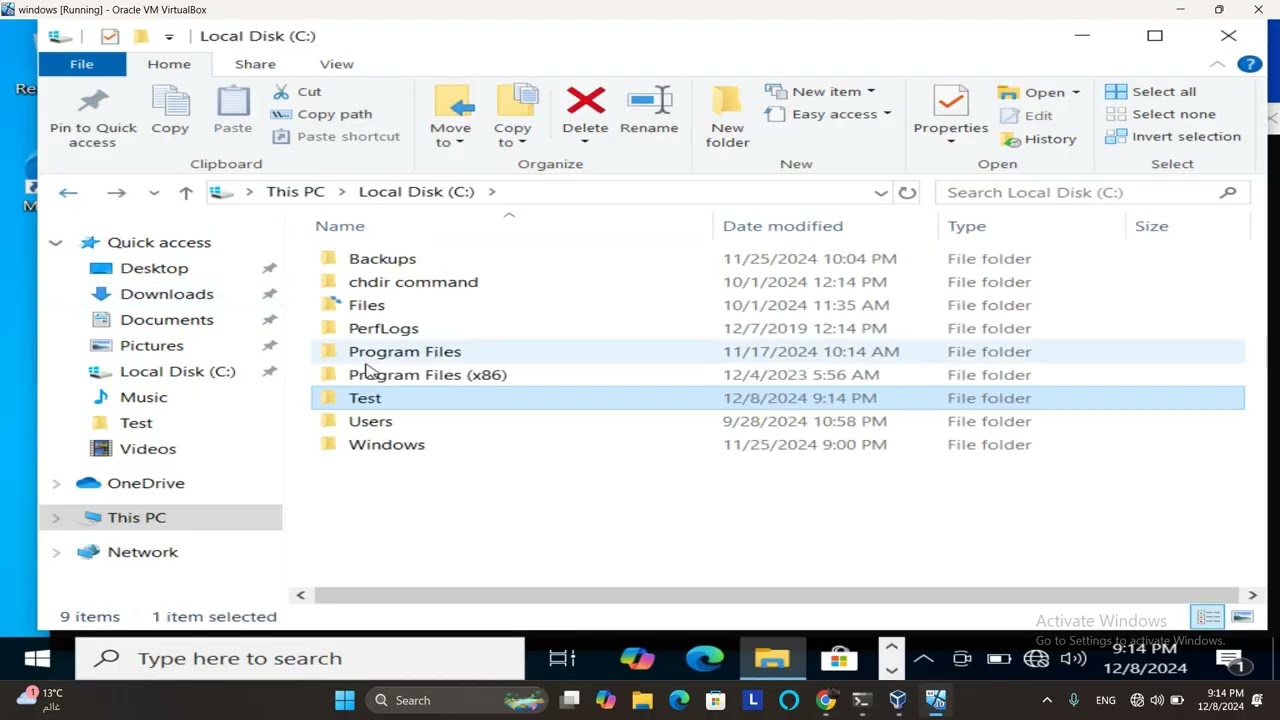The width and height of the screenshot is (1280, 720).
Task: Open the recent locations dropdown arrow
Action: (x=153, y=192)
